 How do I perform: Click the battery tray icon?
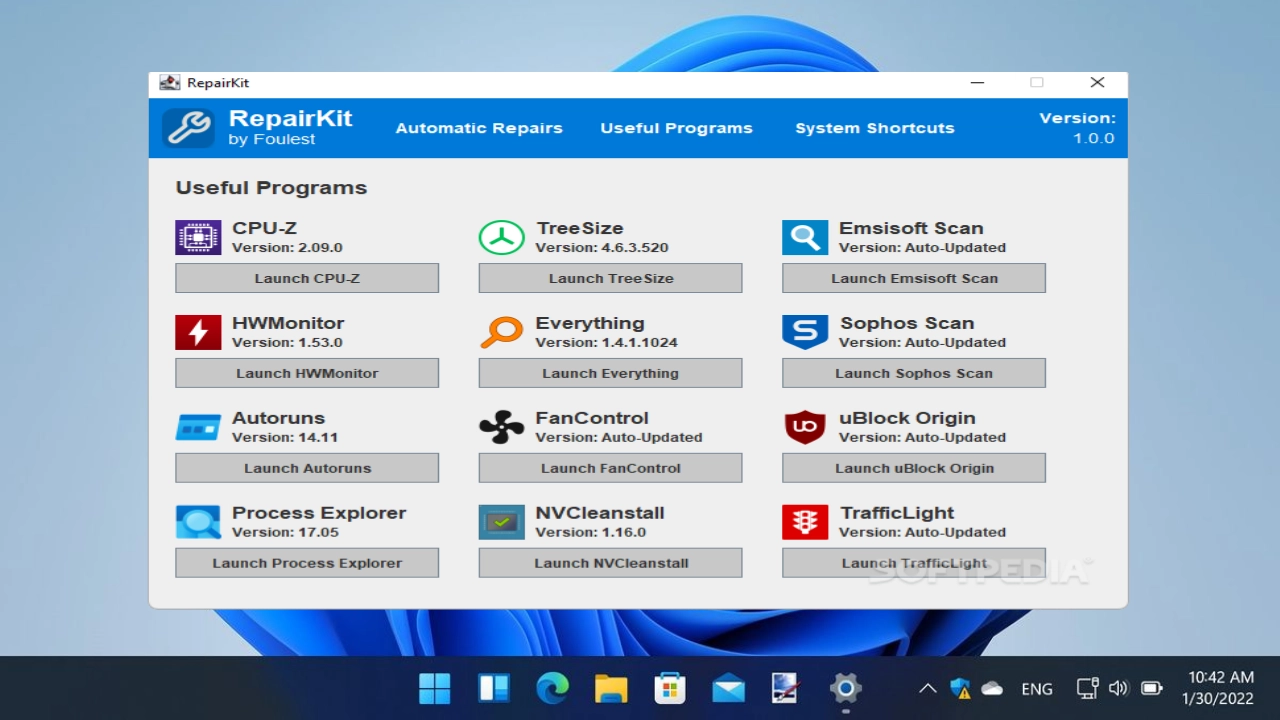[1151, 688]
